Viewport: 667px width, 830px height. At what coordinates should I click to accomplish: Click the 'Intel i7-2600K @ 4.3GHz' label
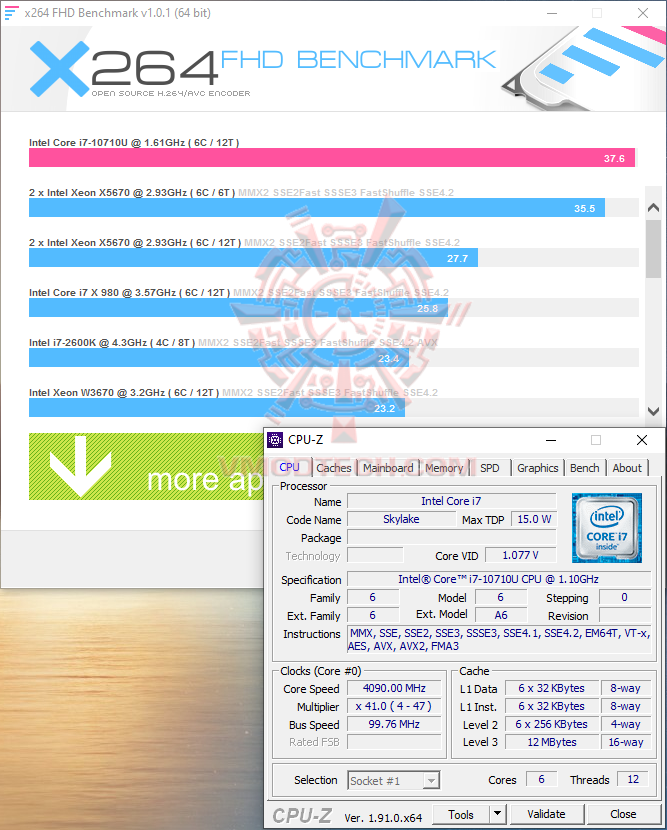point(112,342)
